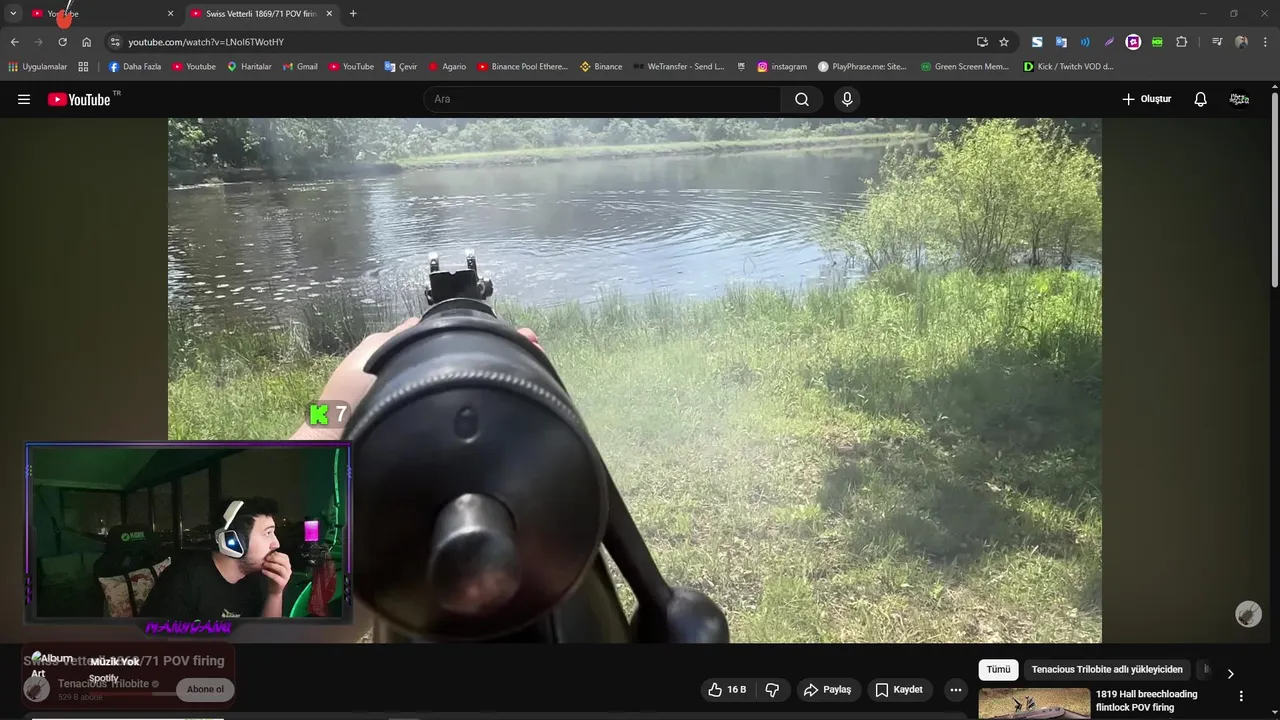Open the Binance bookmark

click(x=601, y=67)
